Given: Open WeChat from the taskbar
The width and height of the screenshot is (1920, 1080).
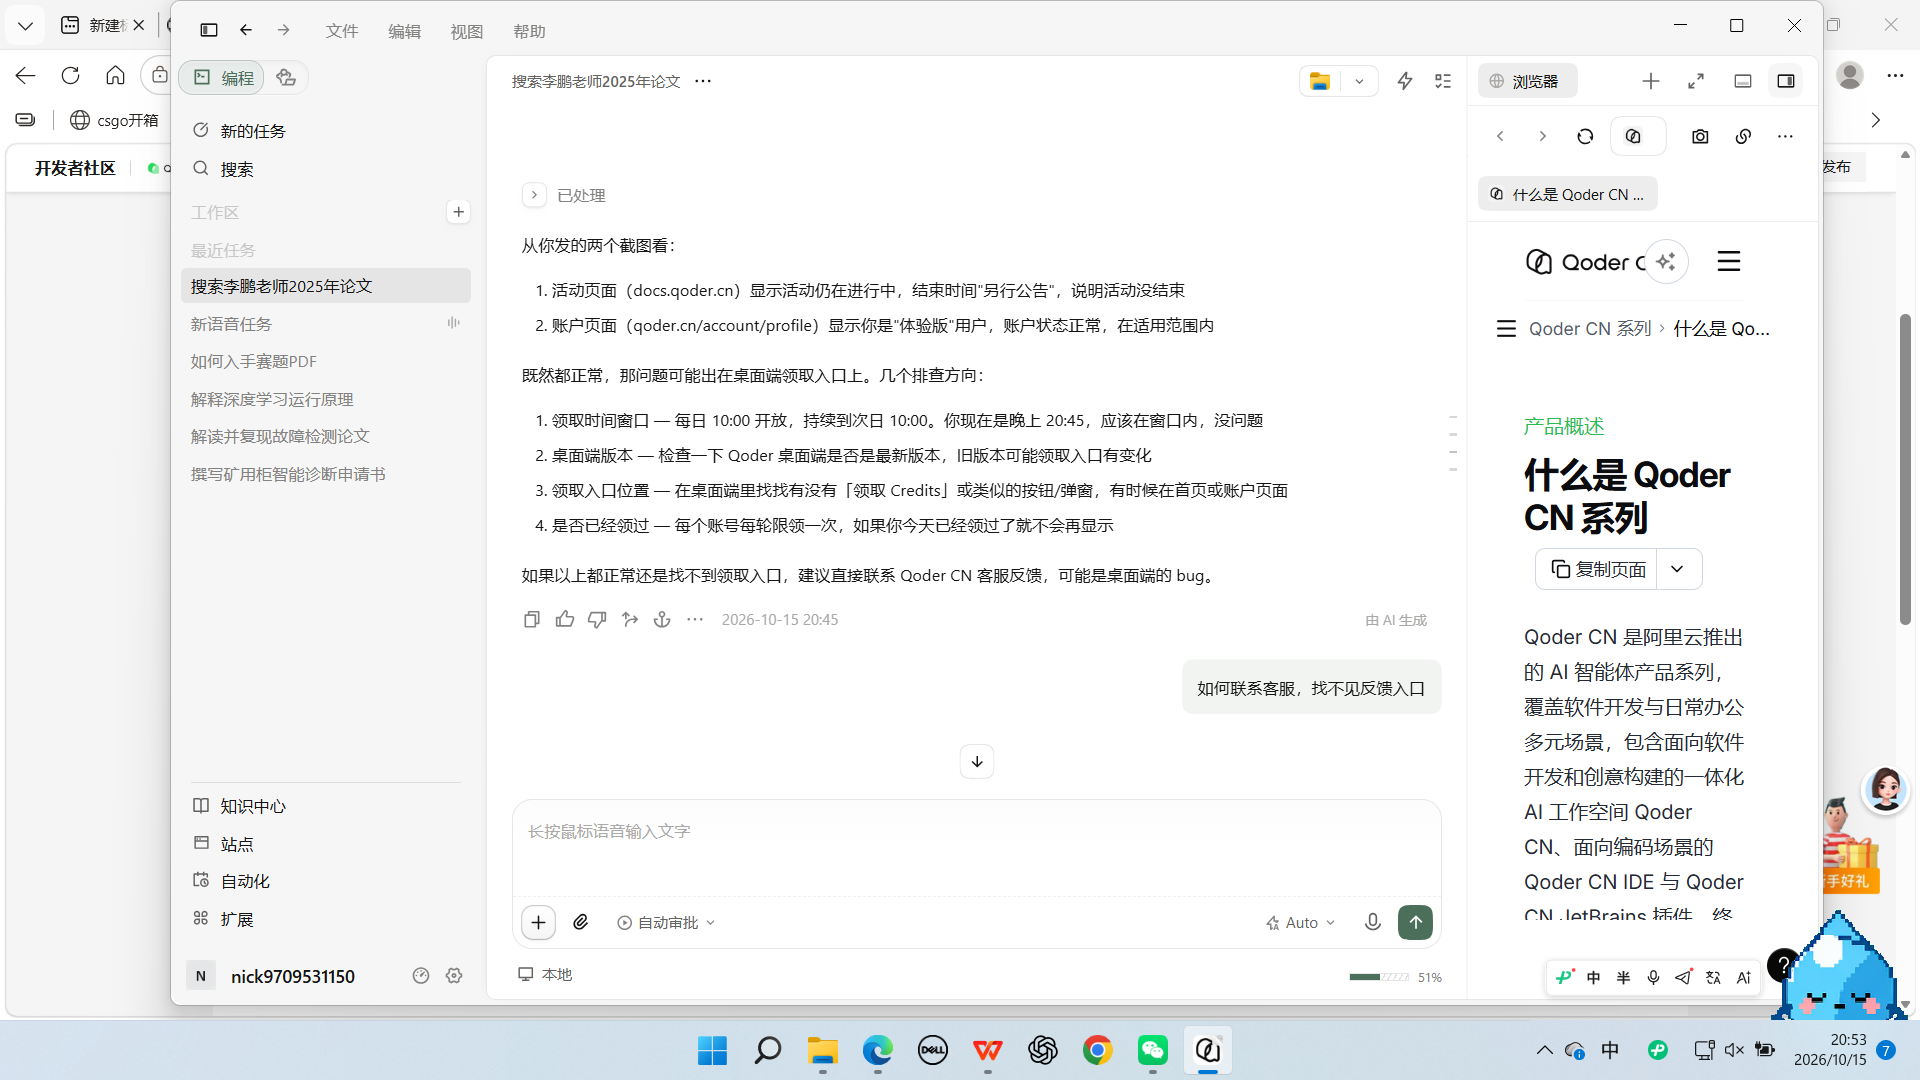Looking at the screenshot, I should 1152,1050.
